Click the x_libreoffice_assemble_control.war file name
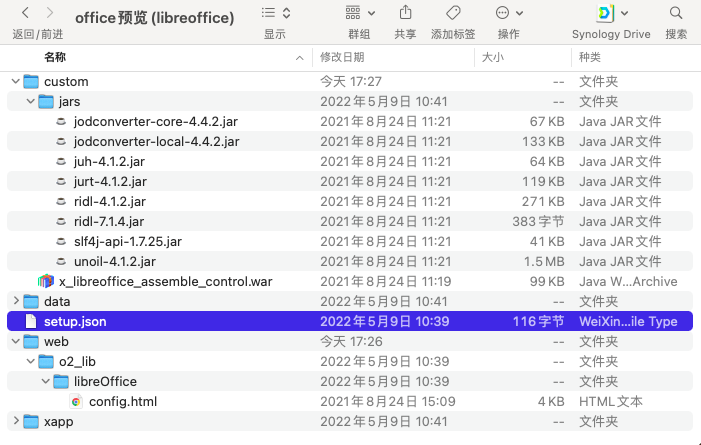 pos(166,282)
